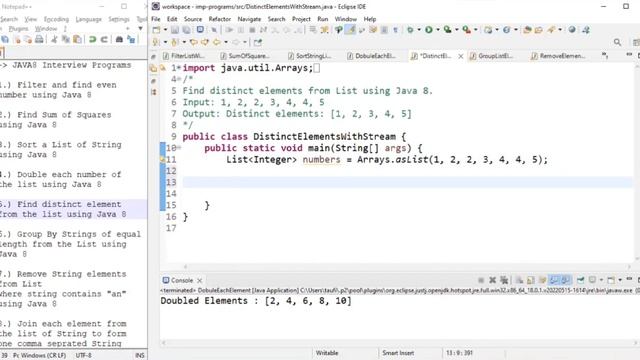
Task: Open the Run menu in Eclipse
Action: [x=322, y=19]
